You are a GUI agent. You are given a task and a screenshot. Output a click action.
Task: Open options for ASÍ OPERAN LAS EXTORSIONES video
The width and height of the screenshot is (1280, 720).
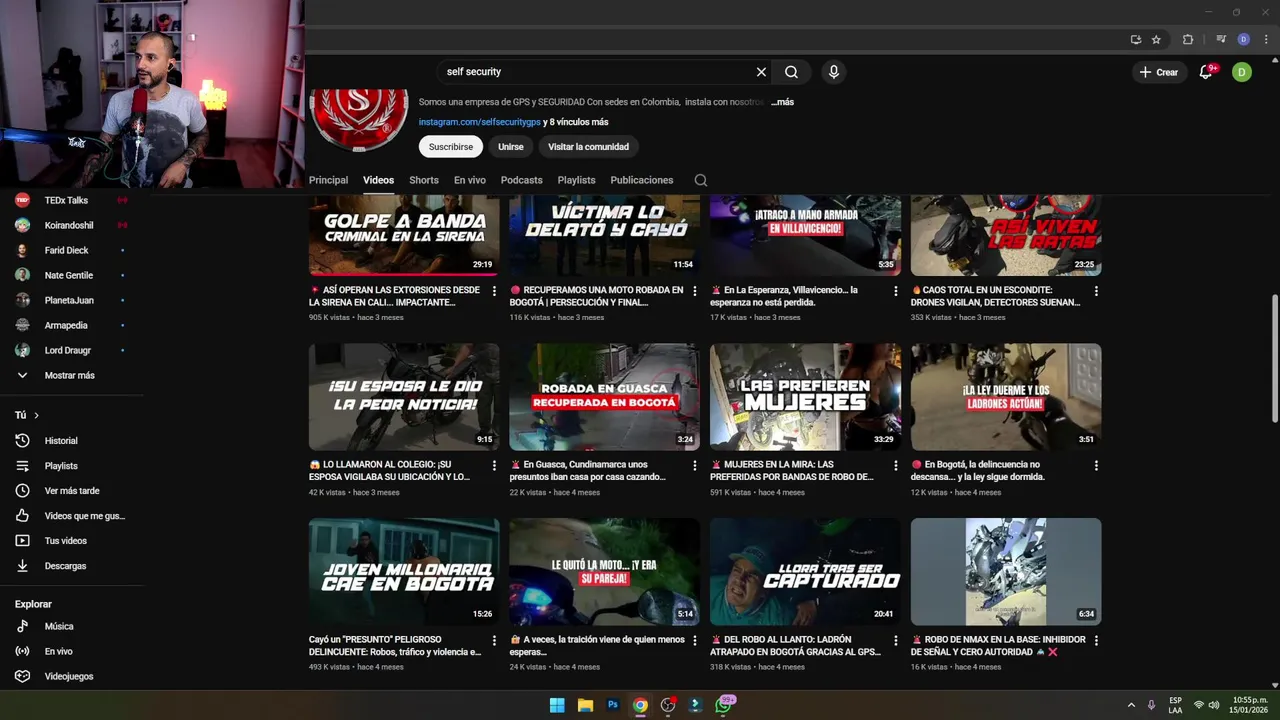pos(494,291)
